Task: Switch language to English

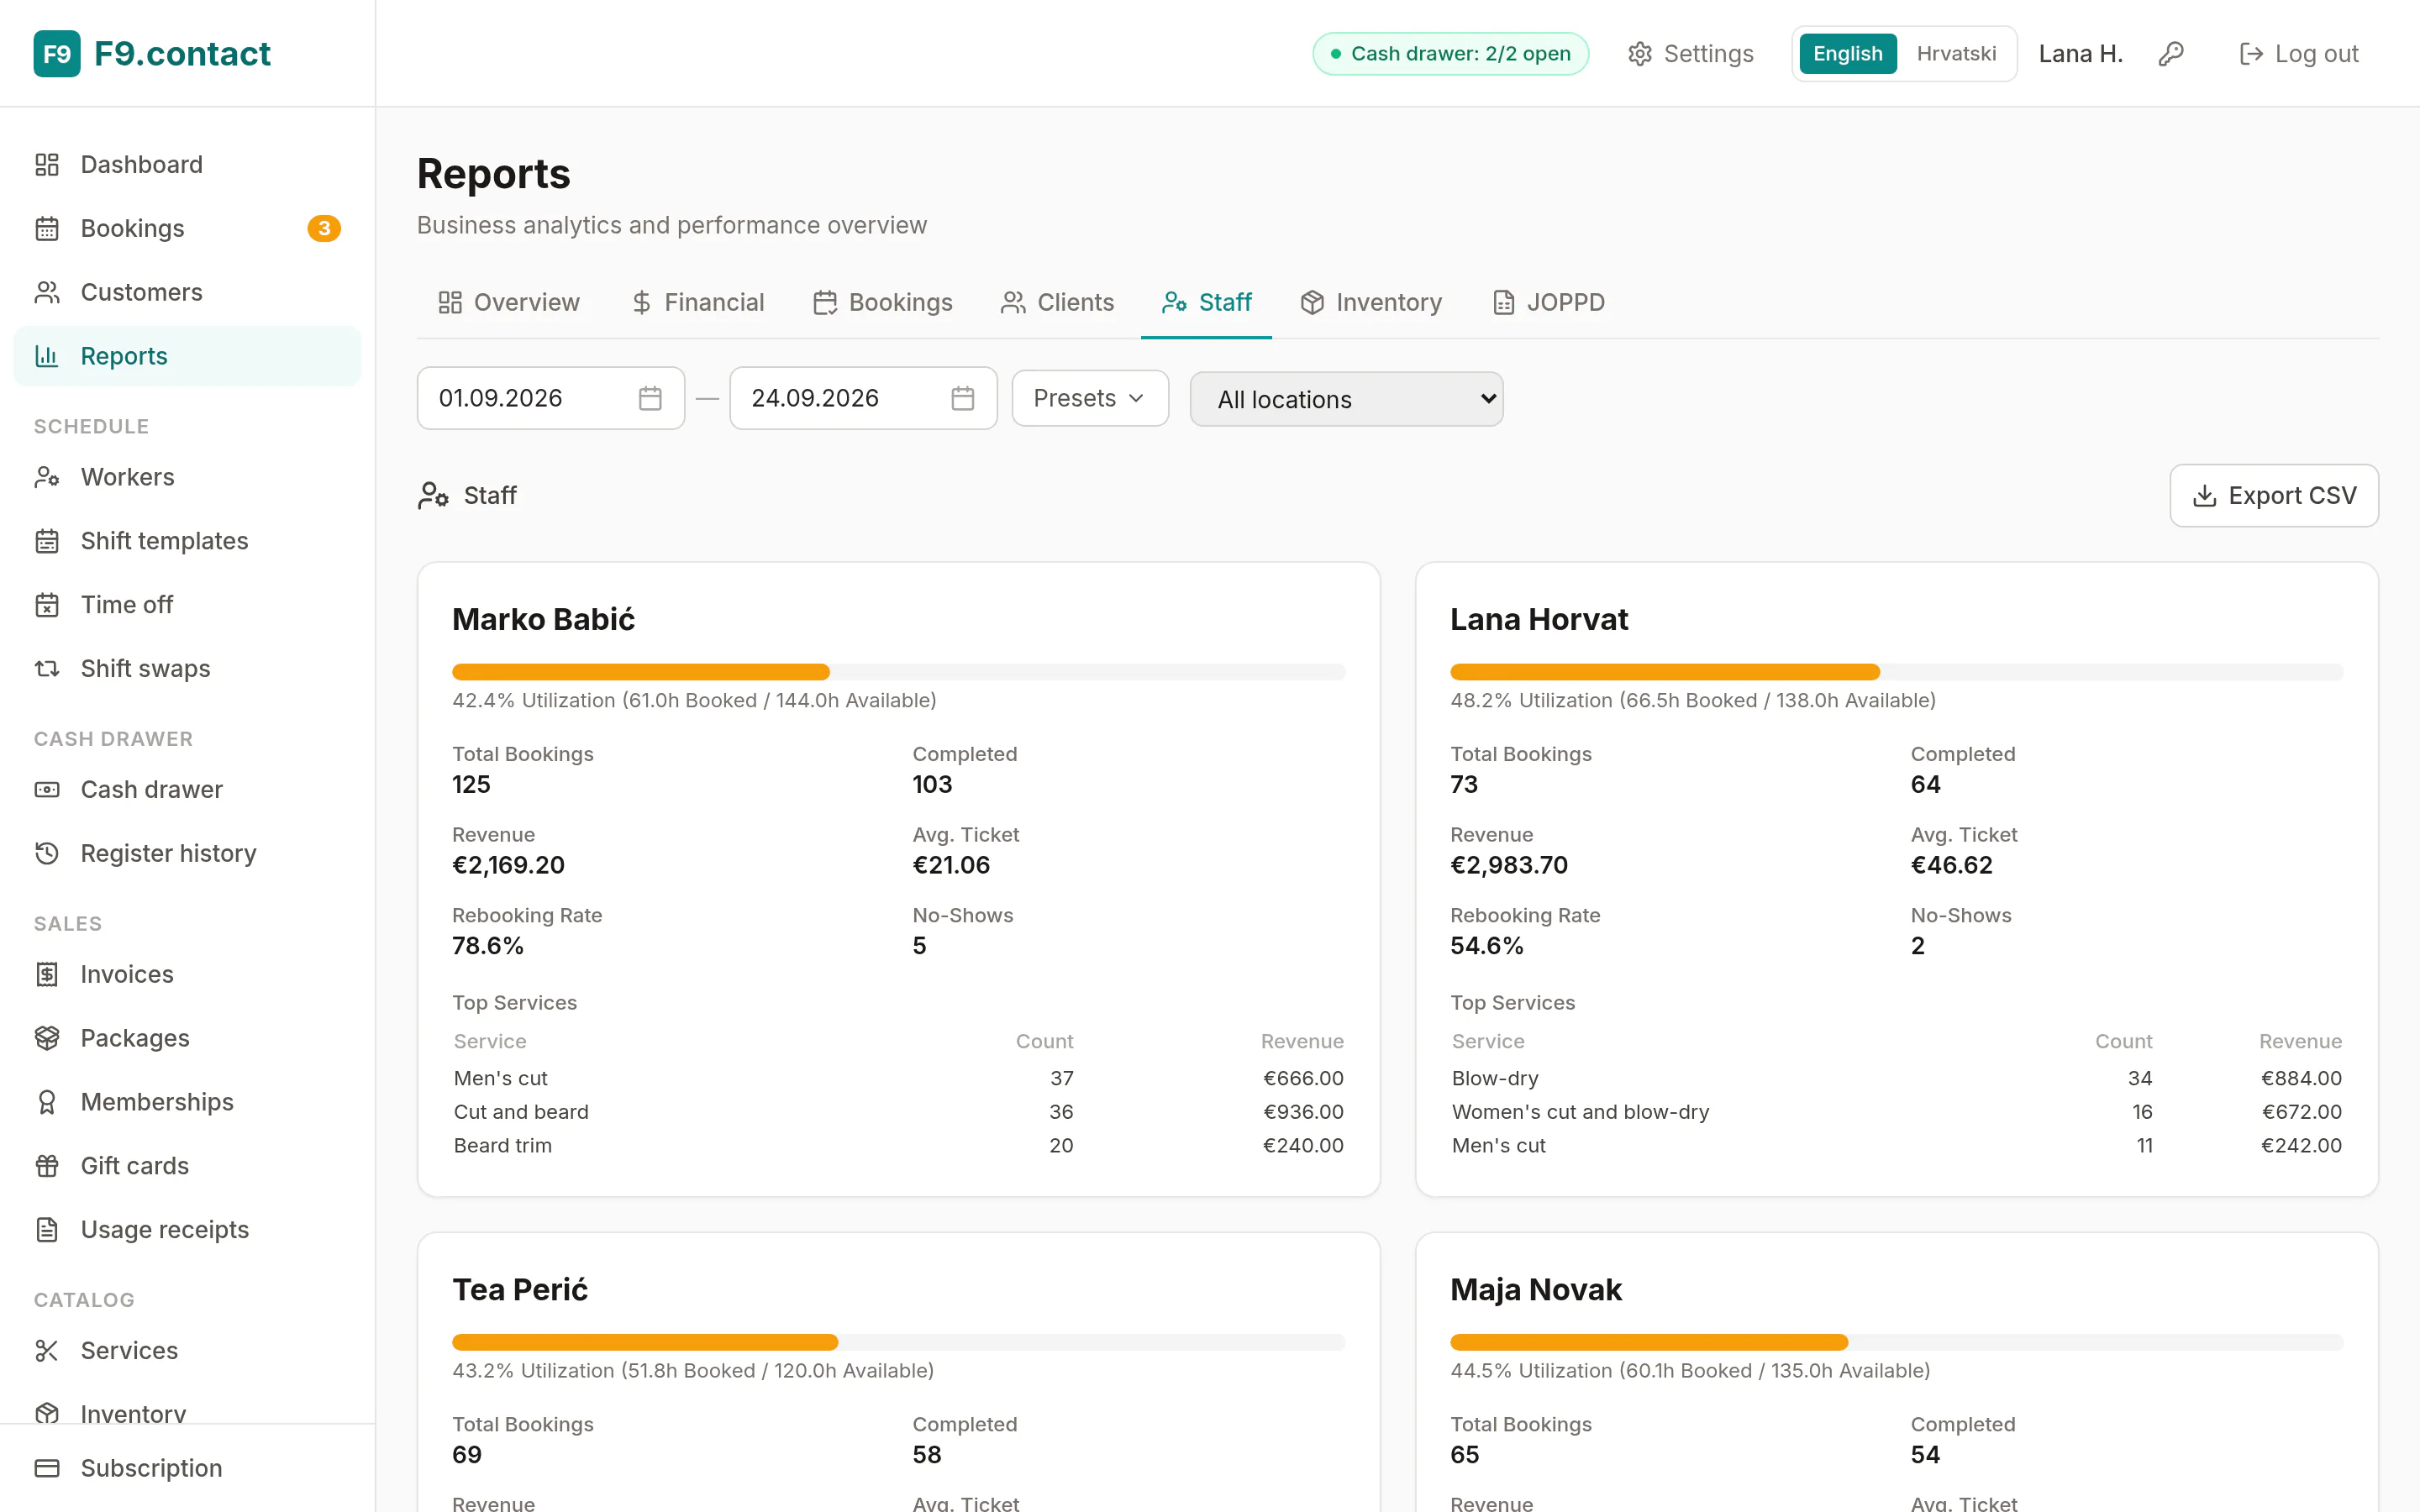Action: click(x=1848, y=54)
